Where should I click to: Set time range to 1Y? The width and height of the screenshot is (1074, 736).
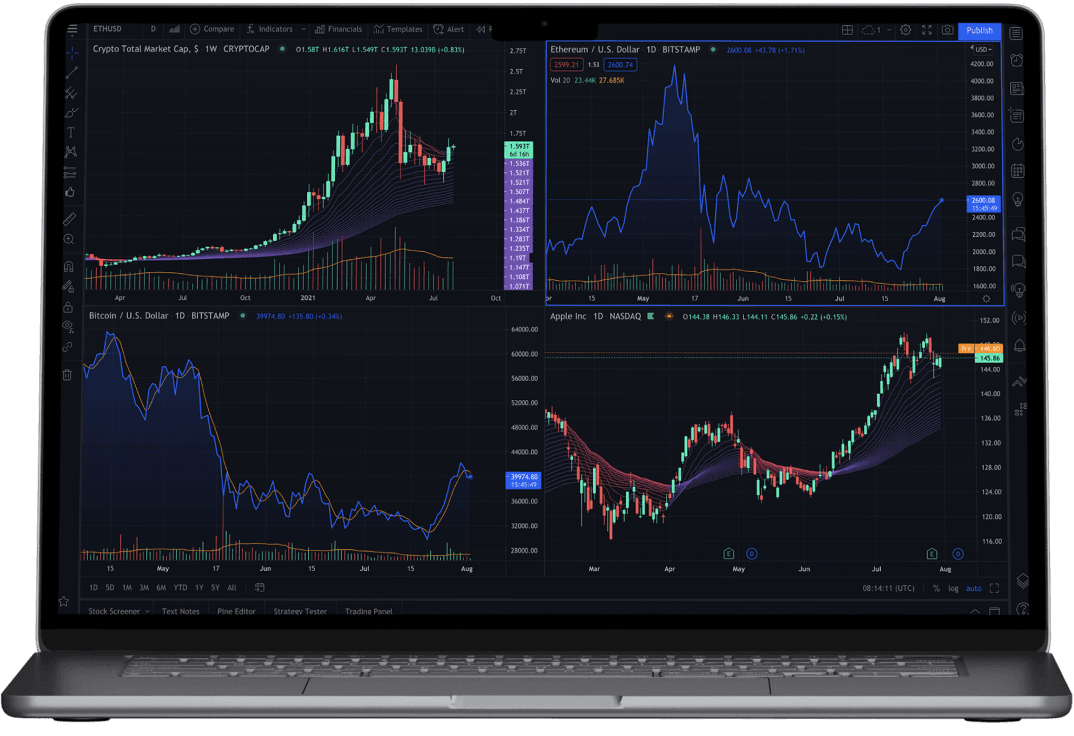[199, 587]
